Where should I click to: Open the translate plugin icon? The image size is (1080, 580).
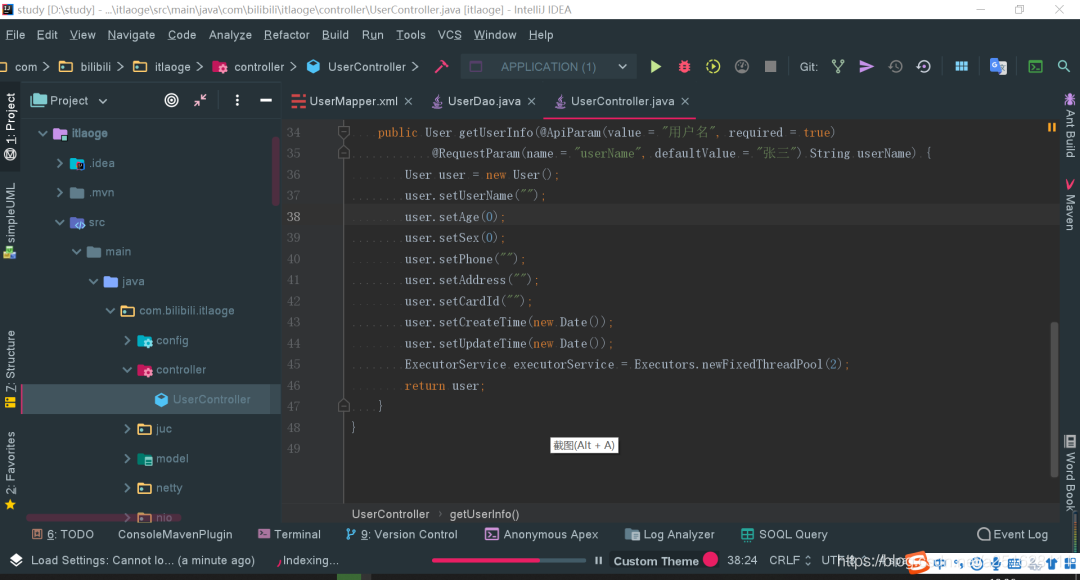click(998, 67)
